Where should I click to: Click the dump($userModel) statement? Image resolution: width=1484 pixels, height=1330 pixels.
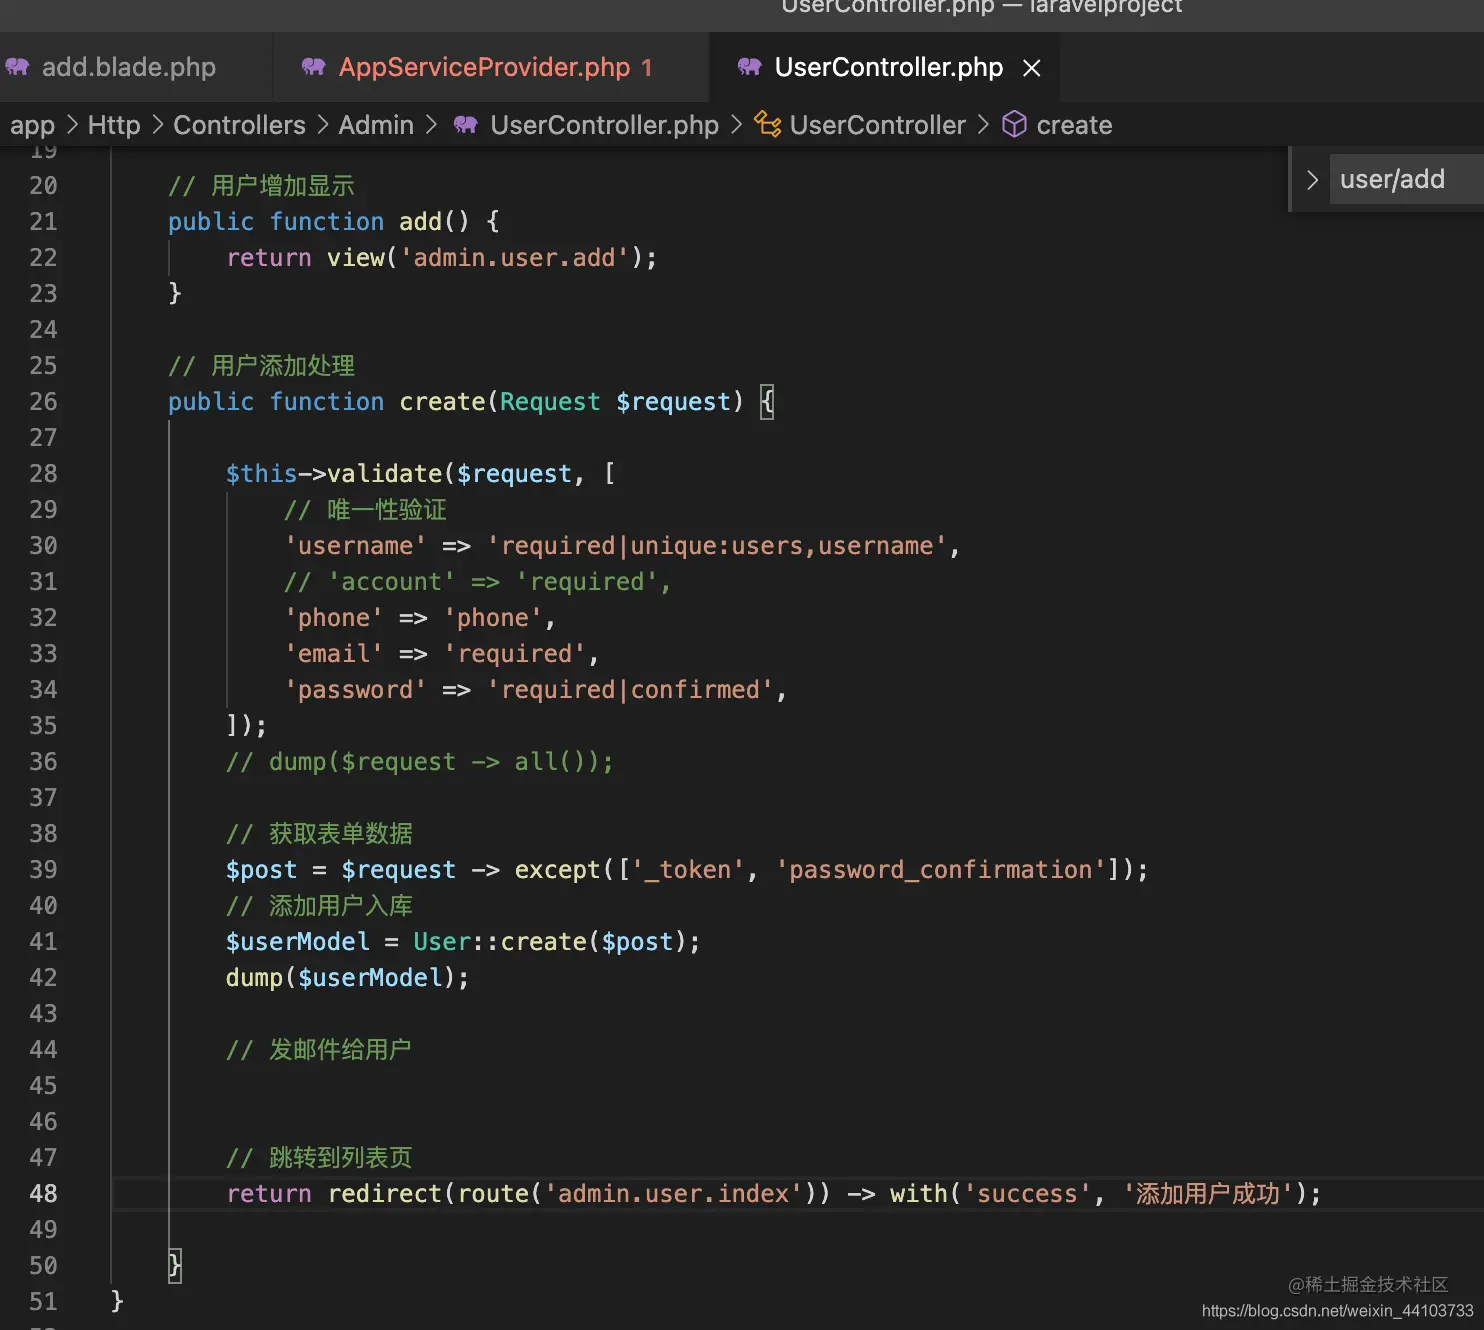pos(347,978)
